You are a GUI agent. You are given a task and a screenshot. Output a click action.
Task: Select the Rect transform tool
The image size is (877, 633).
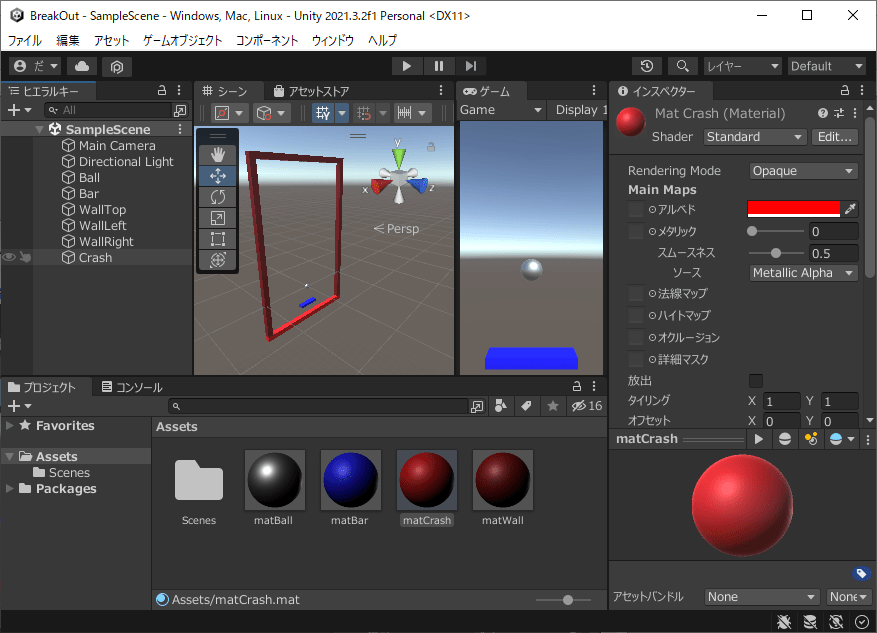pos(218,239)
